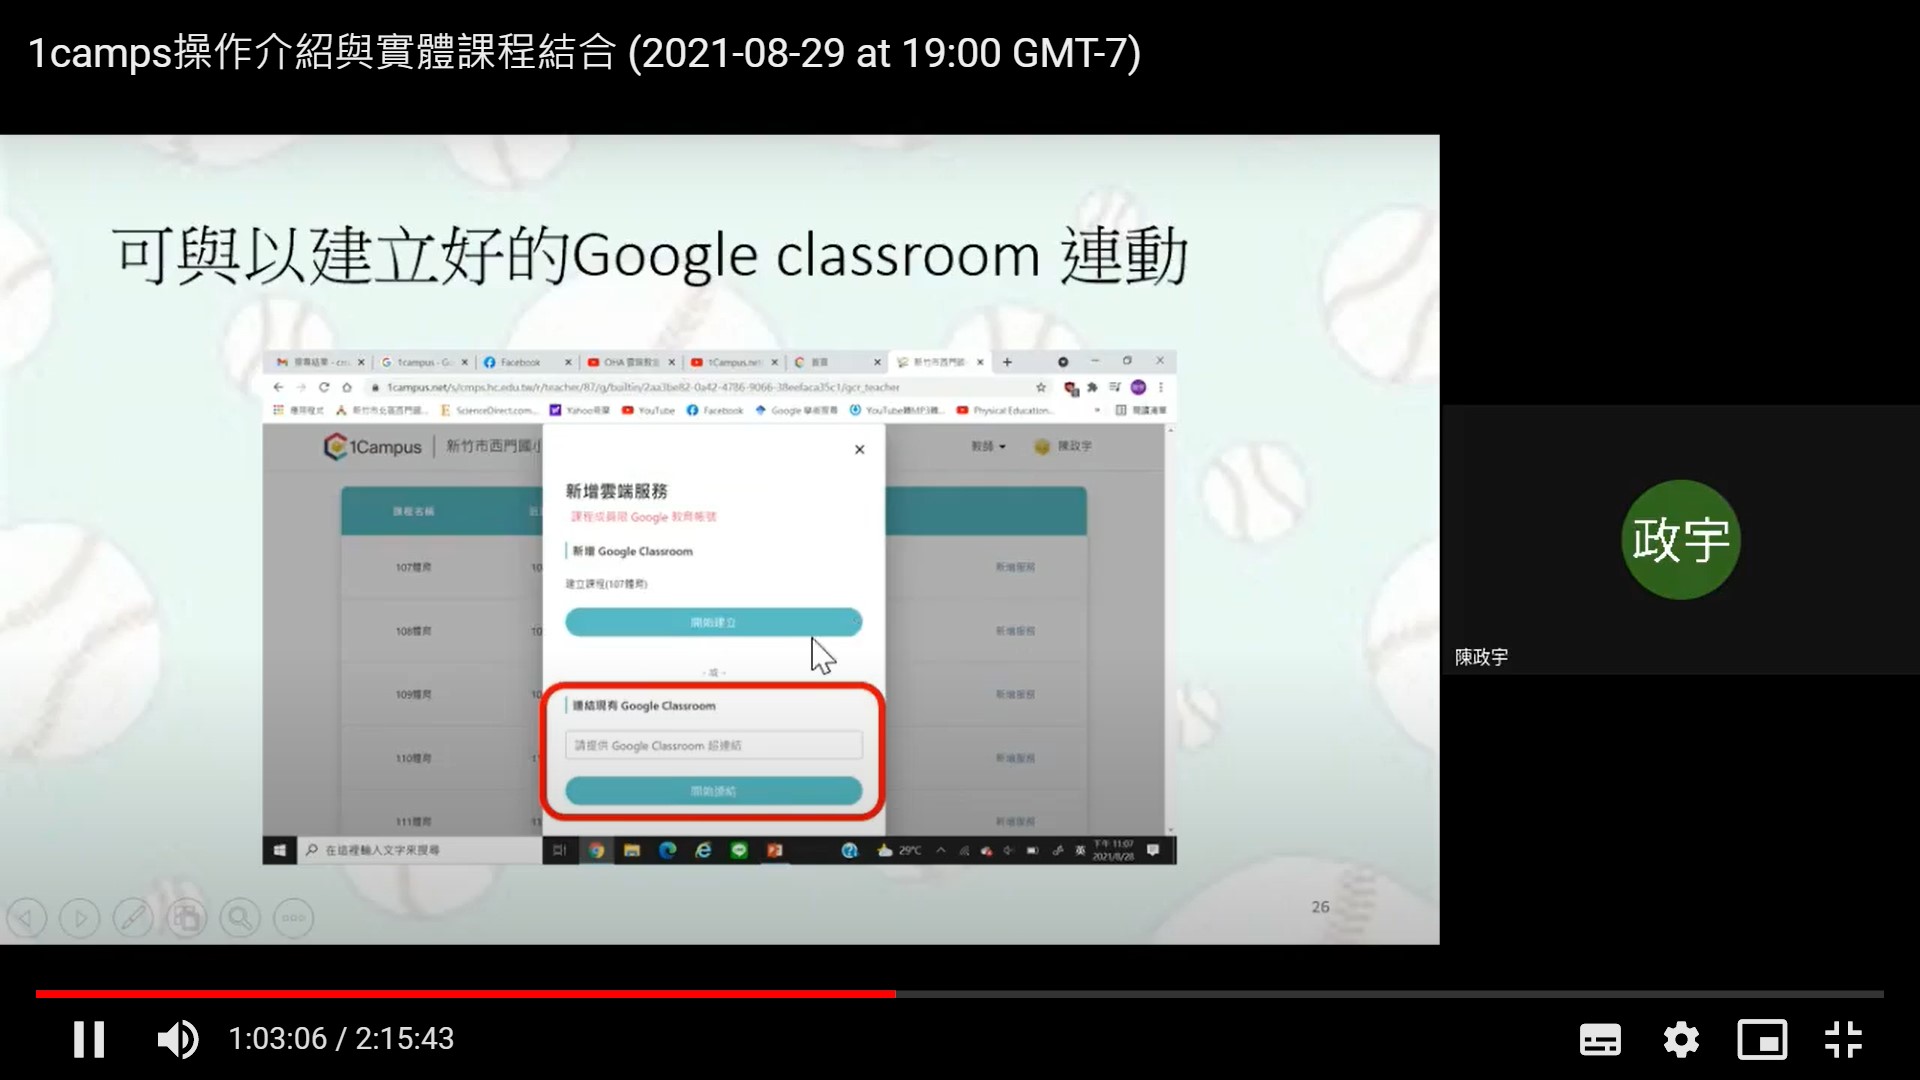Toggle subtitles/closed captions
The image size is (1920, 1080).
pos(1600,1040)
